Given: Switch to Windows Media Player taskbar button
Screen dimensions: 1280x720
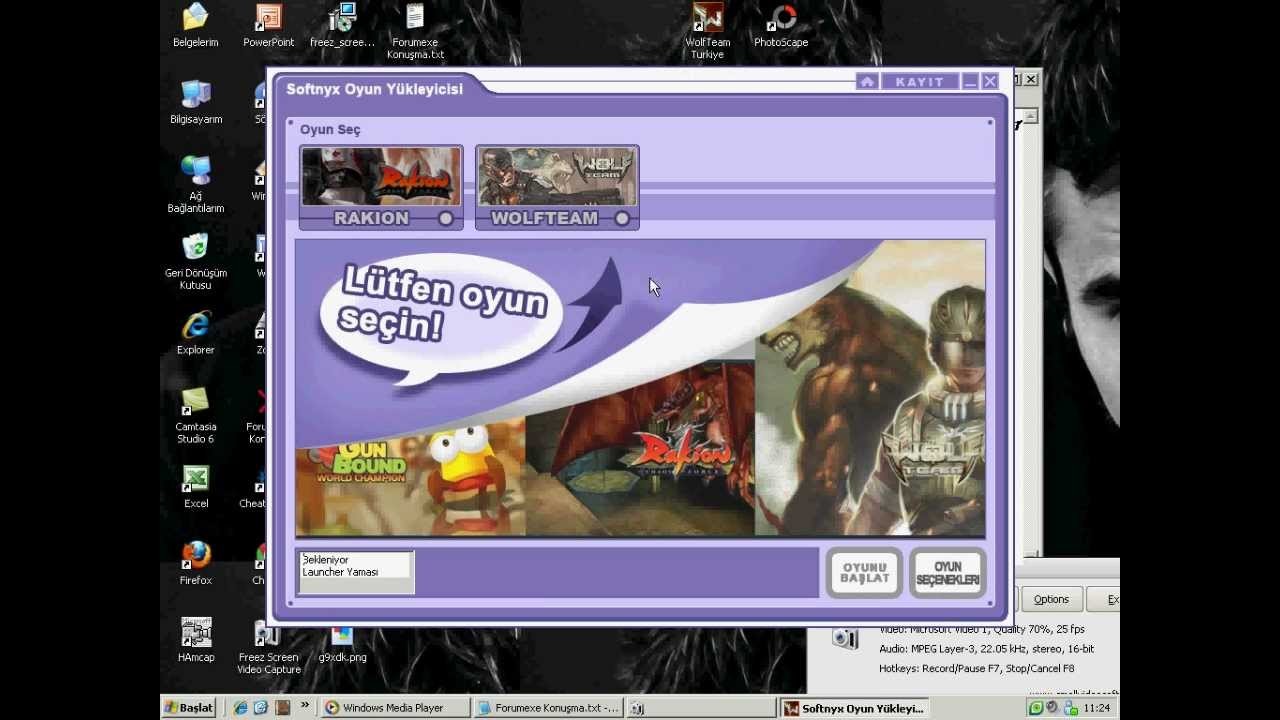Looking at the screenshot, I should (396, 708).
